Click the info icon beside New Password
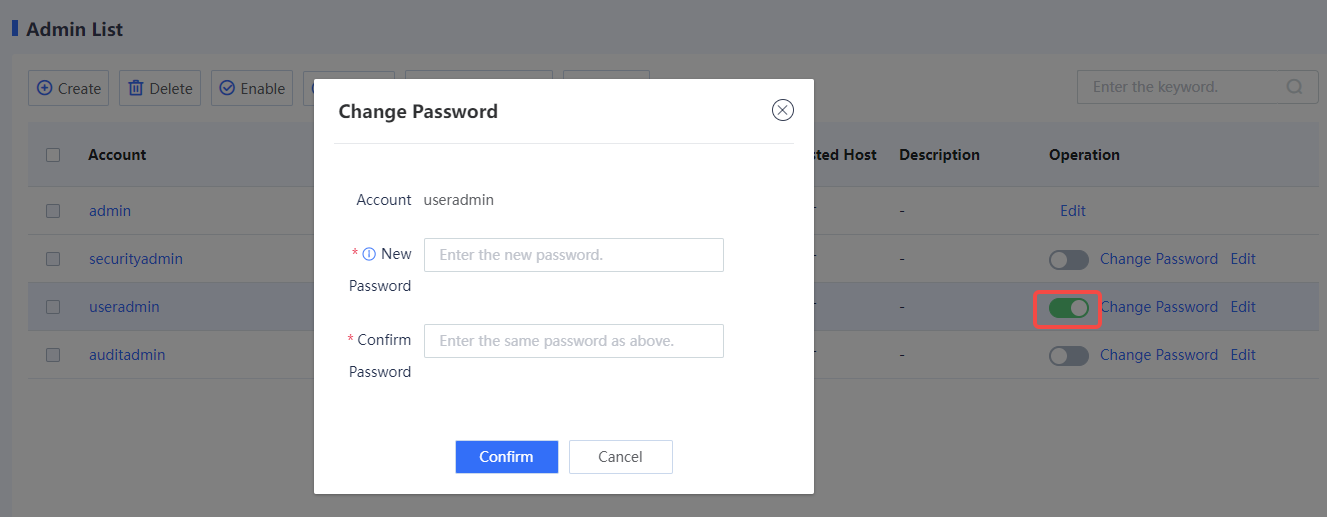Image resolution: width=1327 pixels, height=517 pixels. point(369,254)
